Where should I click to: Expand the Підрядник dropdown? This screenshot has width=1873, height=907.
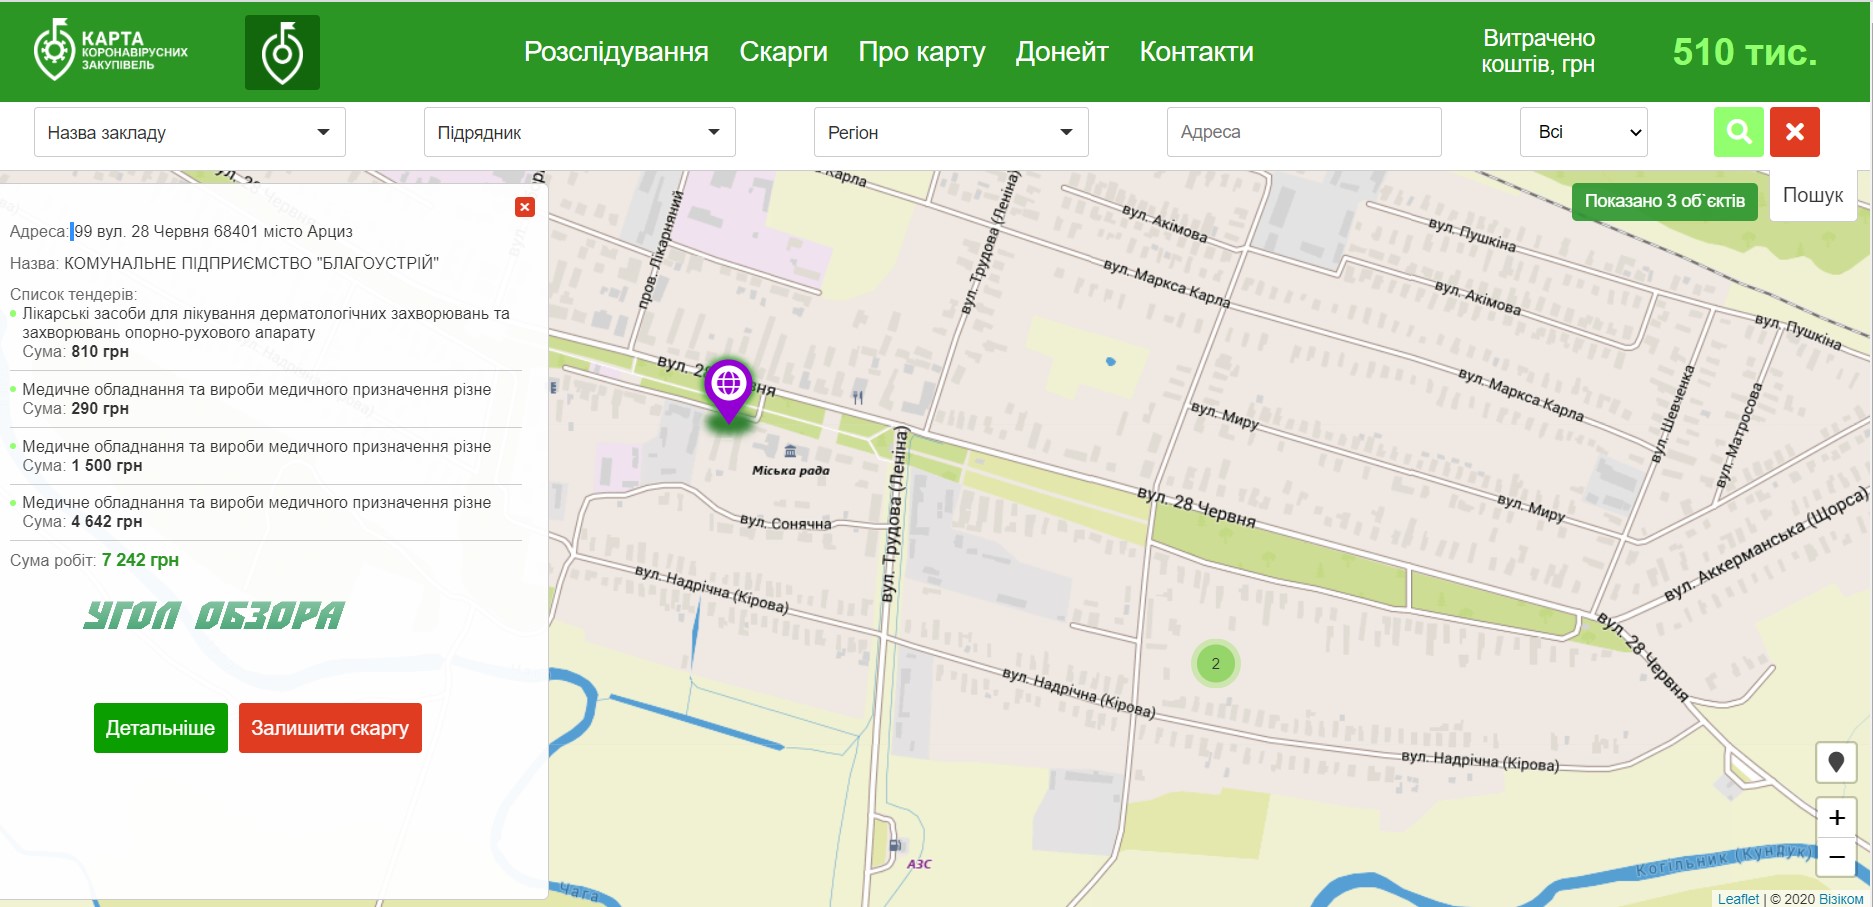coord(579,133)
